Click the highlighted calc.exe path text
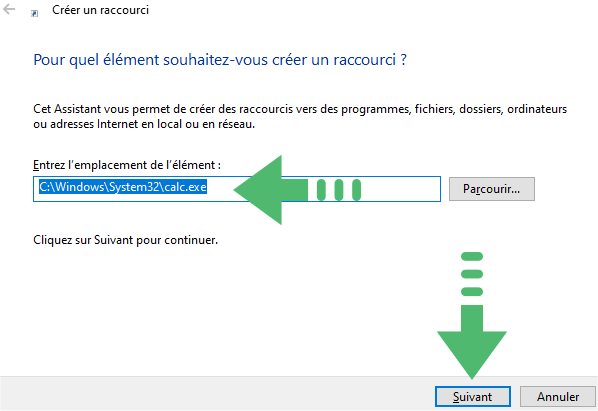 [123, 187]
